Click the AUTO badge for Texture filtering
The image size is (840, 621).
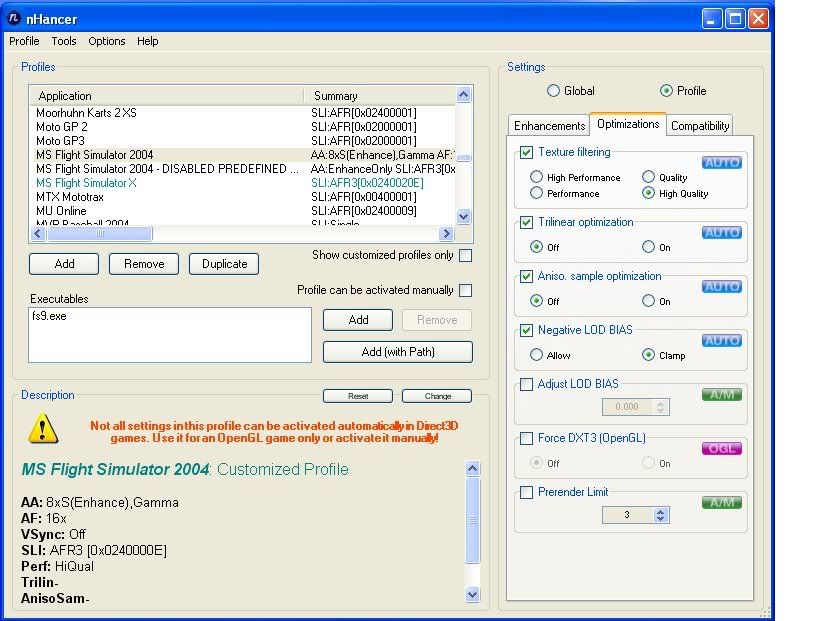pyautogui.click(x=722, y=162)
